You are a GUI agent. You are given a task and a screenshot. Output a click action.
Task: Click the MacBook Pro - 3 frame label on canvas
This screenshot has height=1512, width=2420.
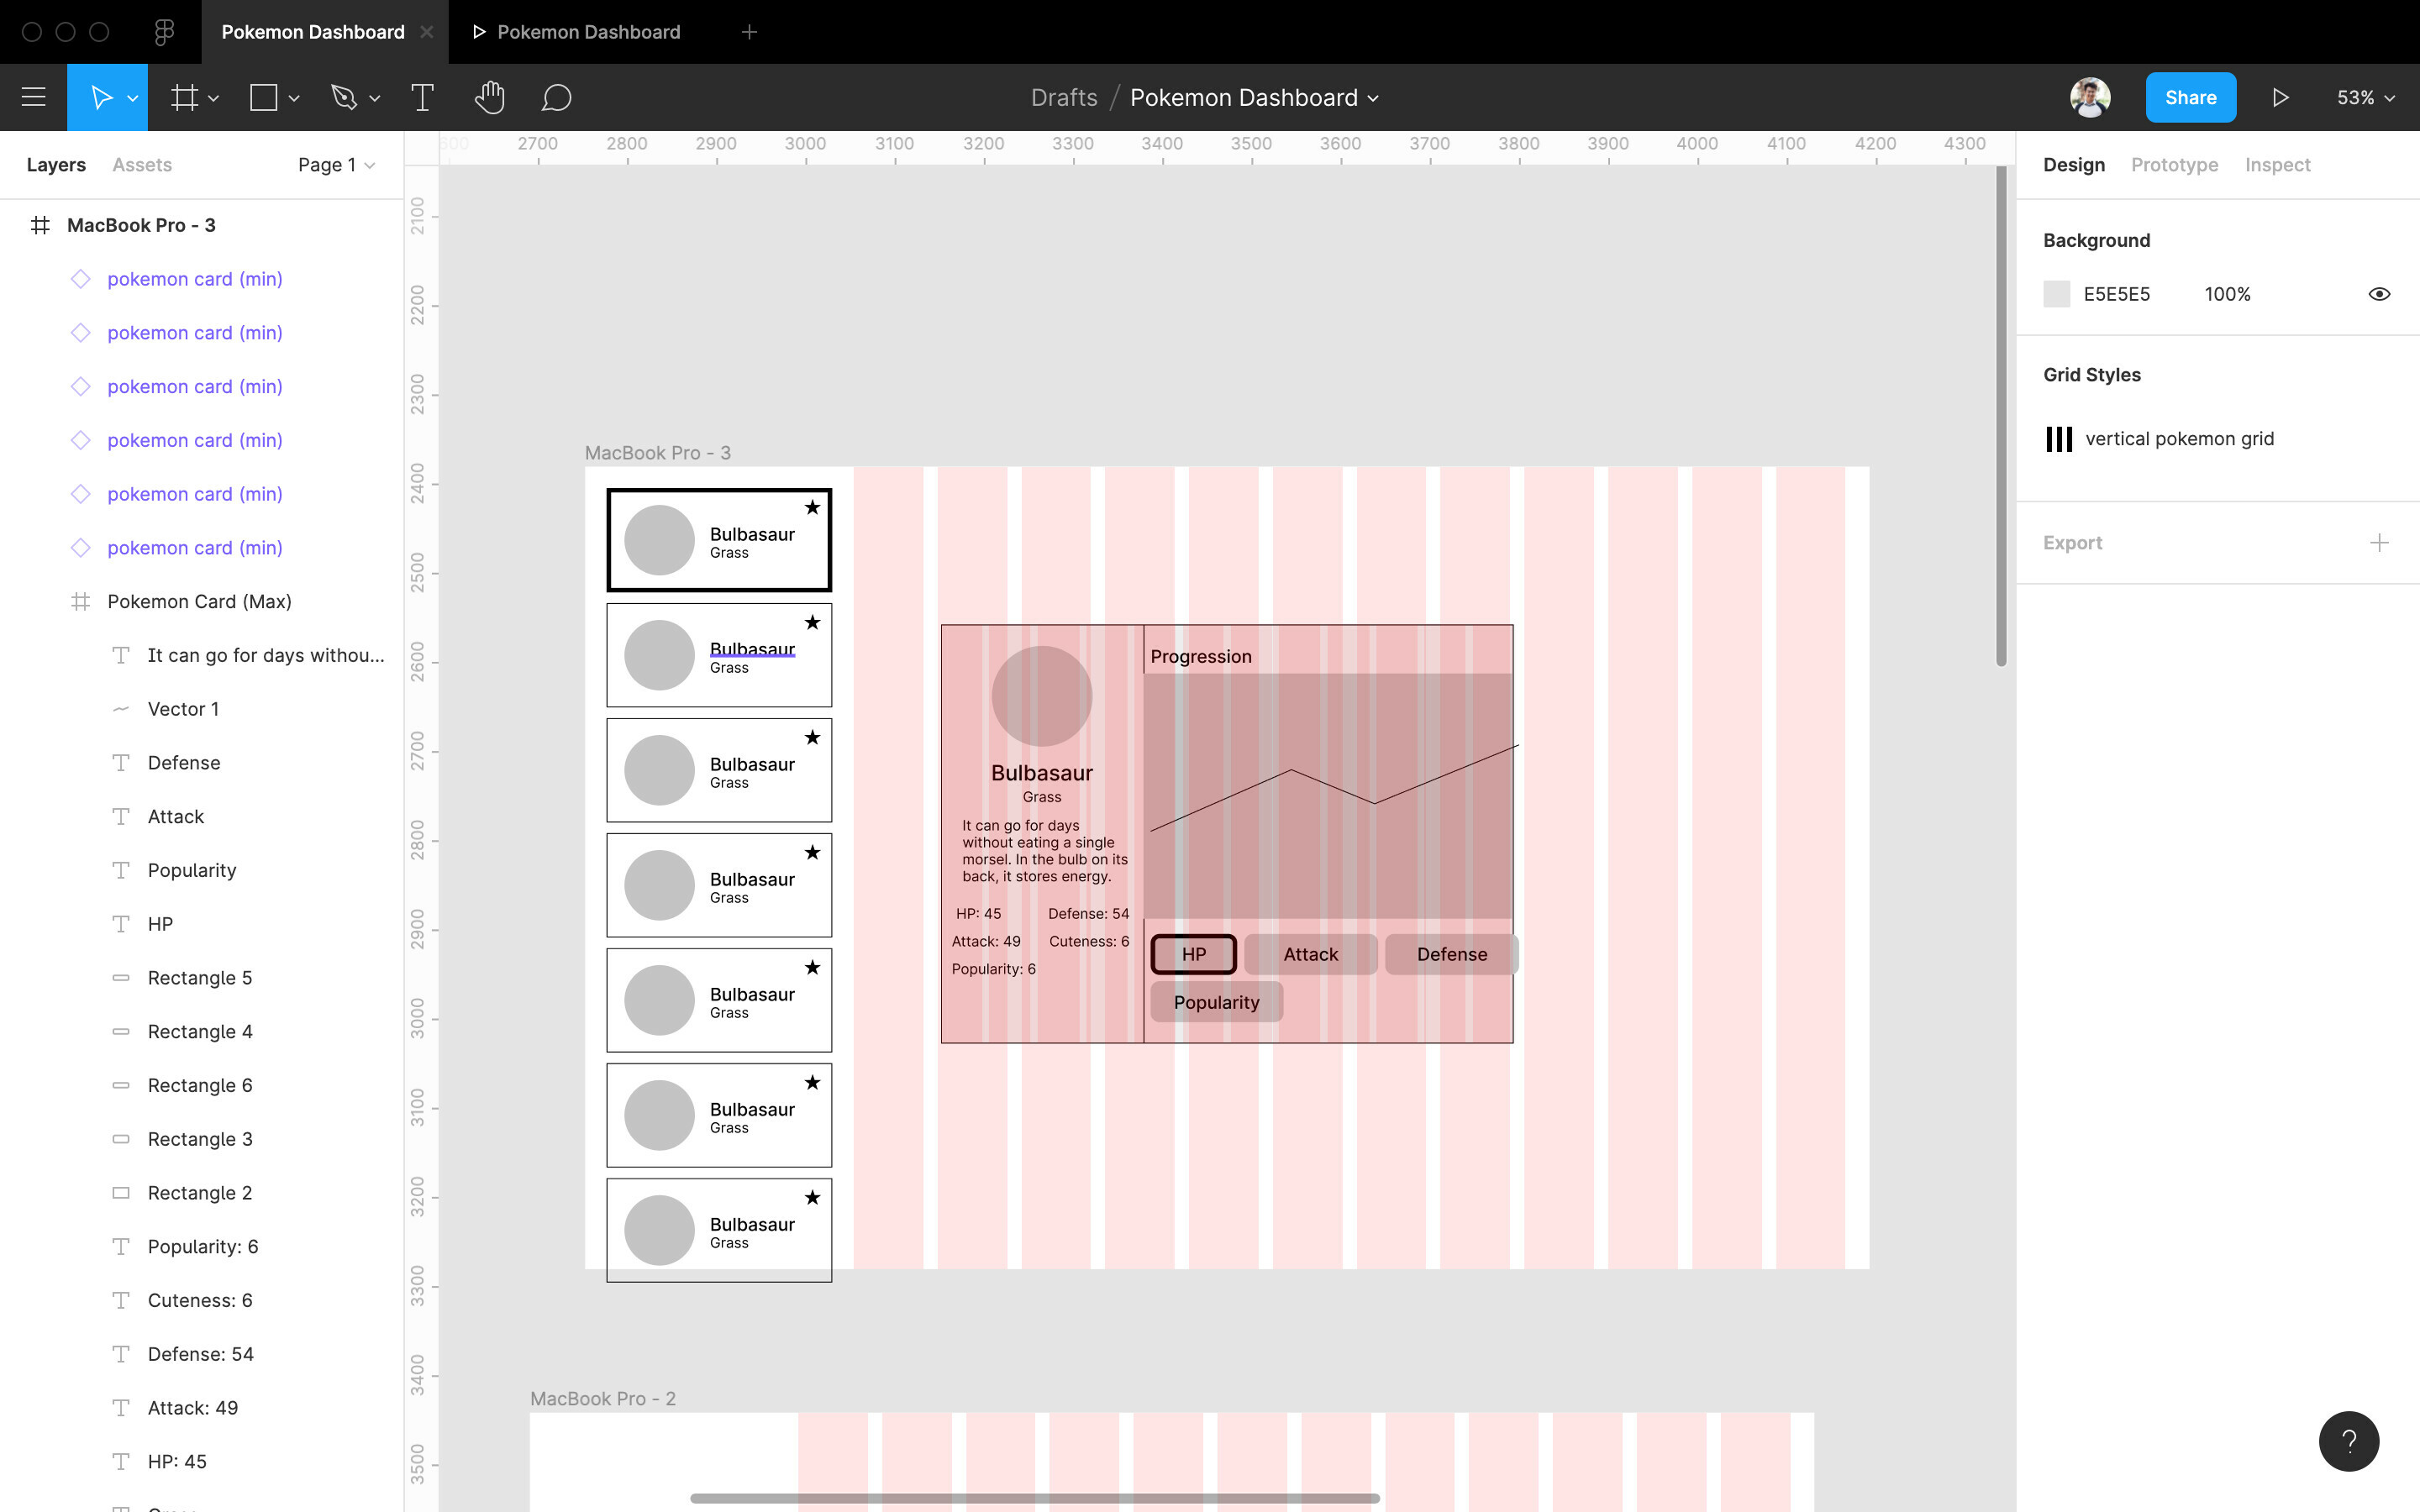[x=658, y=453]
